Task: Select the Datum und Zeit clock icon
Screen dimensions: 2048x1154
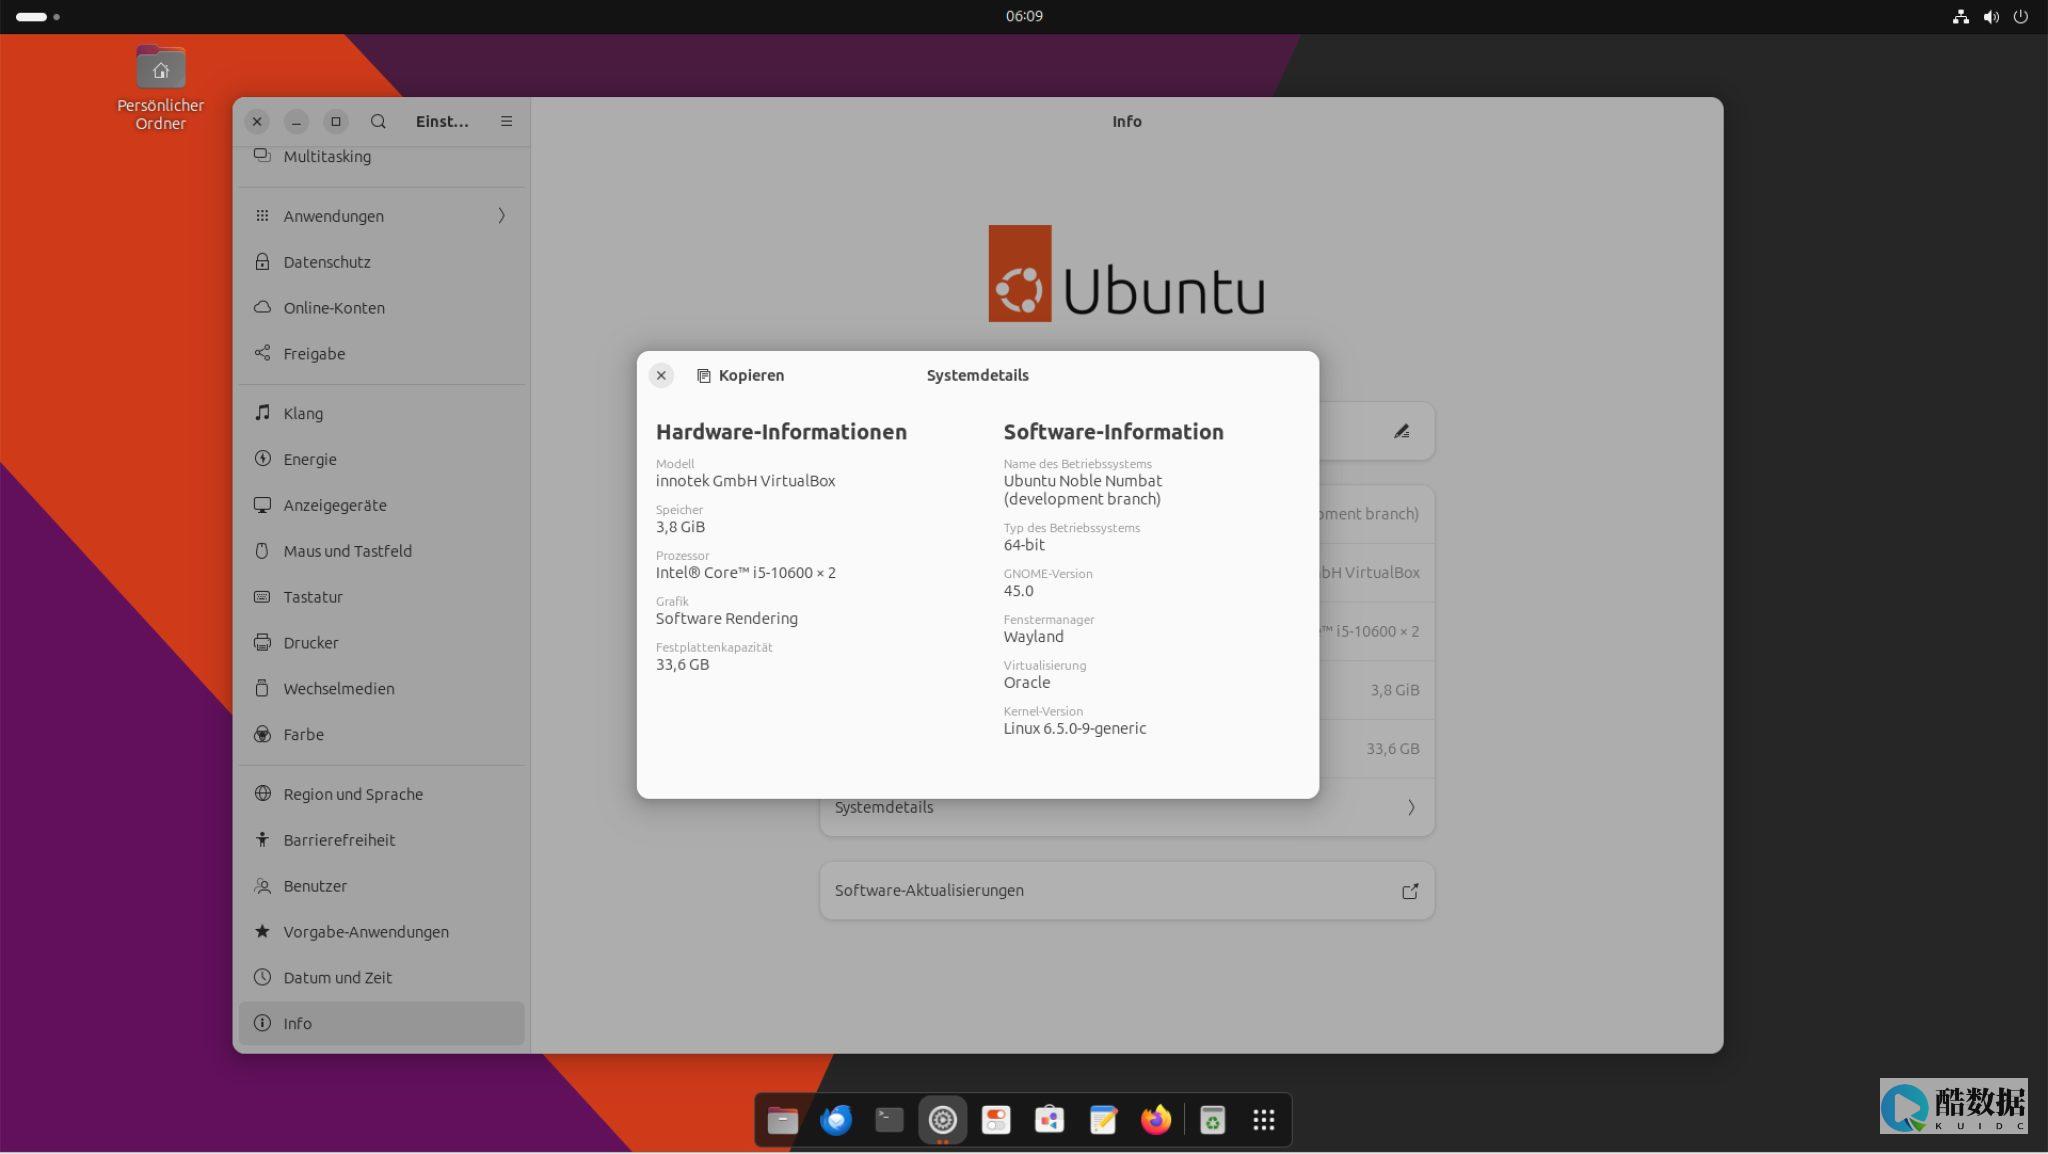Action: [262, 977]
